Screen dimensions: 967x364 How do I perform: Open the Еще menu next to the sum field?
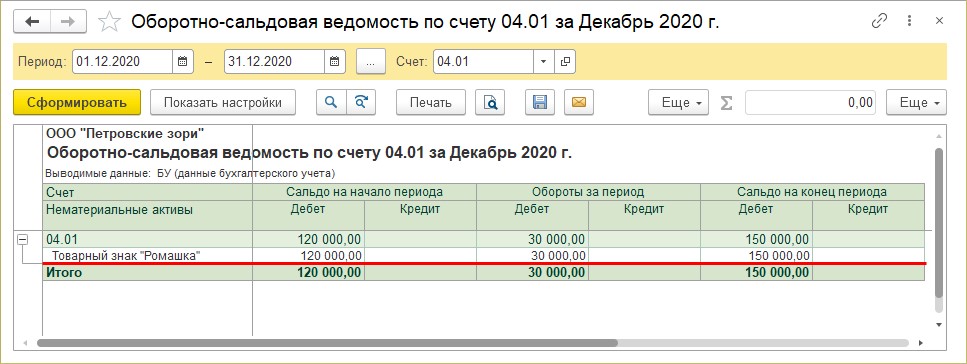tap(916, 102)
